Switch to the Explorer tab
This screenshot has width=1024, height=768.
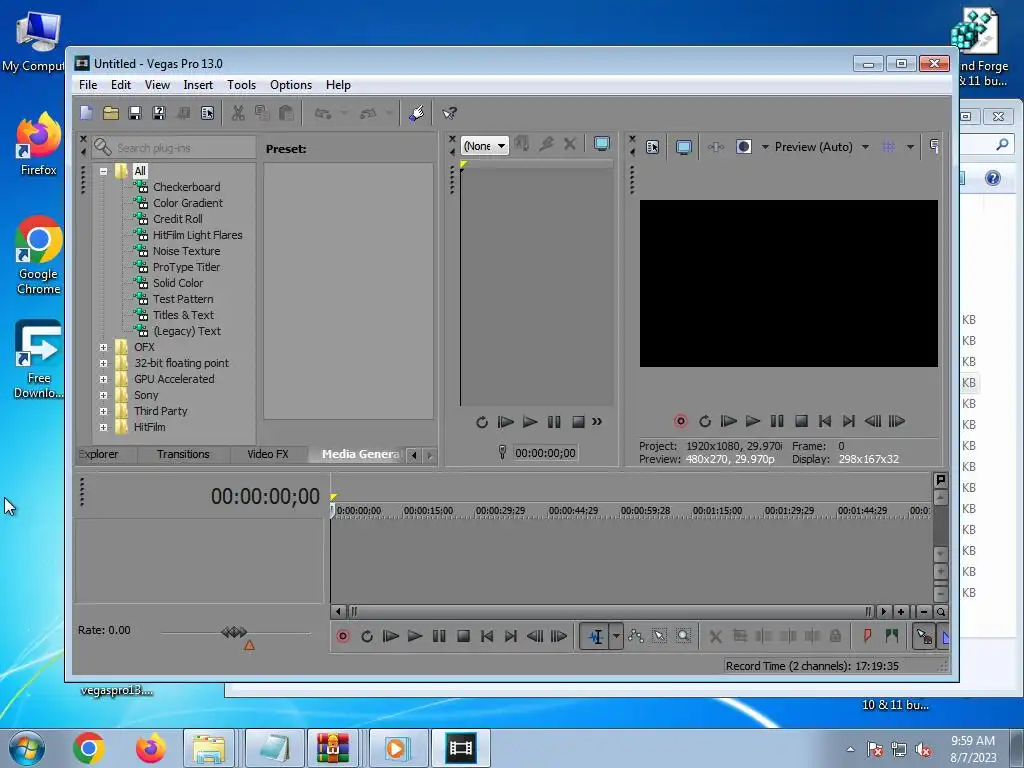[99, 454]
